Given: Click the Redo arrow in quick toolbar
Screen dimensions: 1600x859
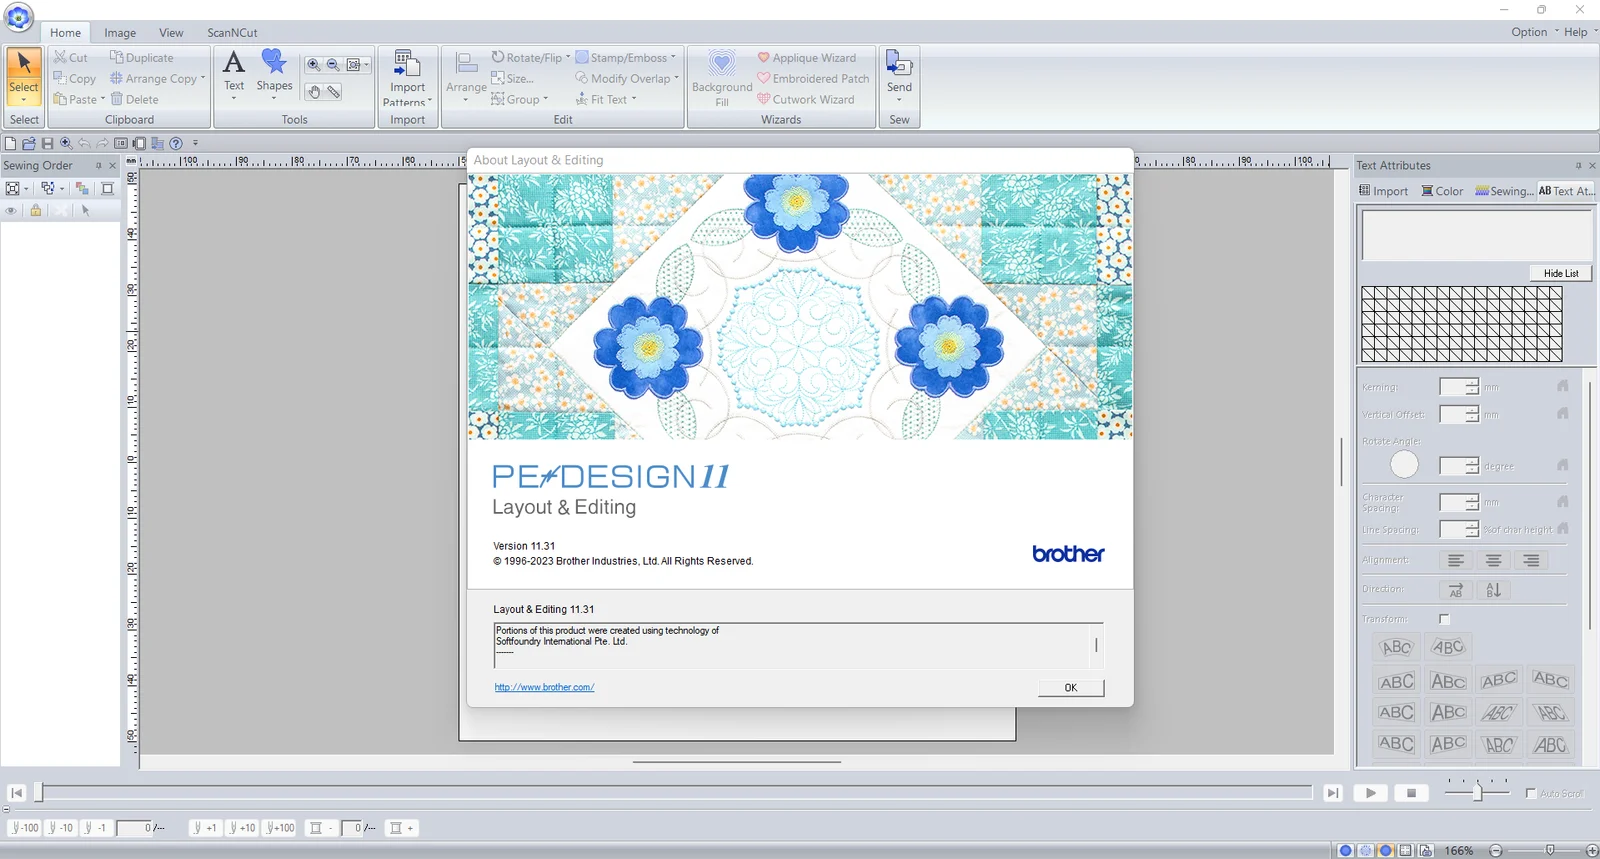Looking at the screenshot, I should (x=102, y=144).
